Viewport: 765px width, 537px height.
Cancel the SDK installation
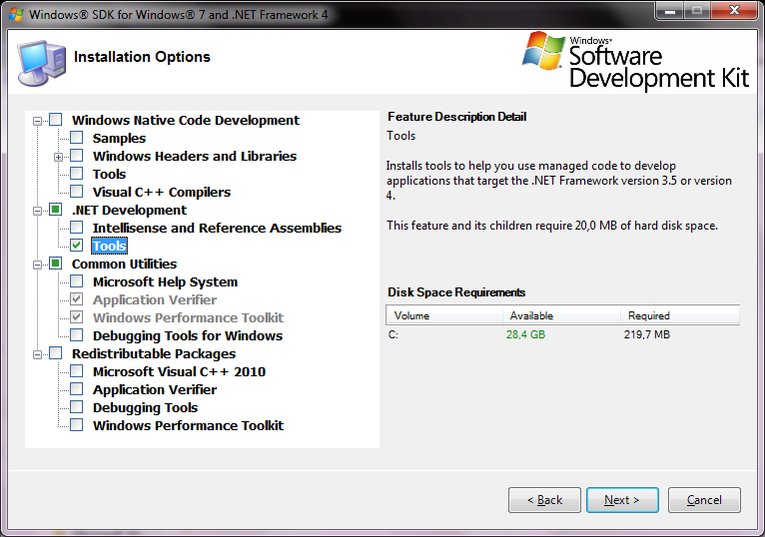(704, 500)
